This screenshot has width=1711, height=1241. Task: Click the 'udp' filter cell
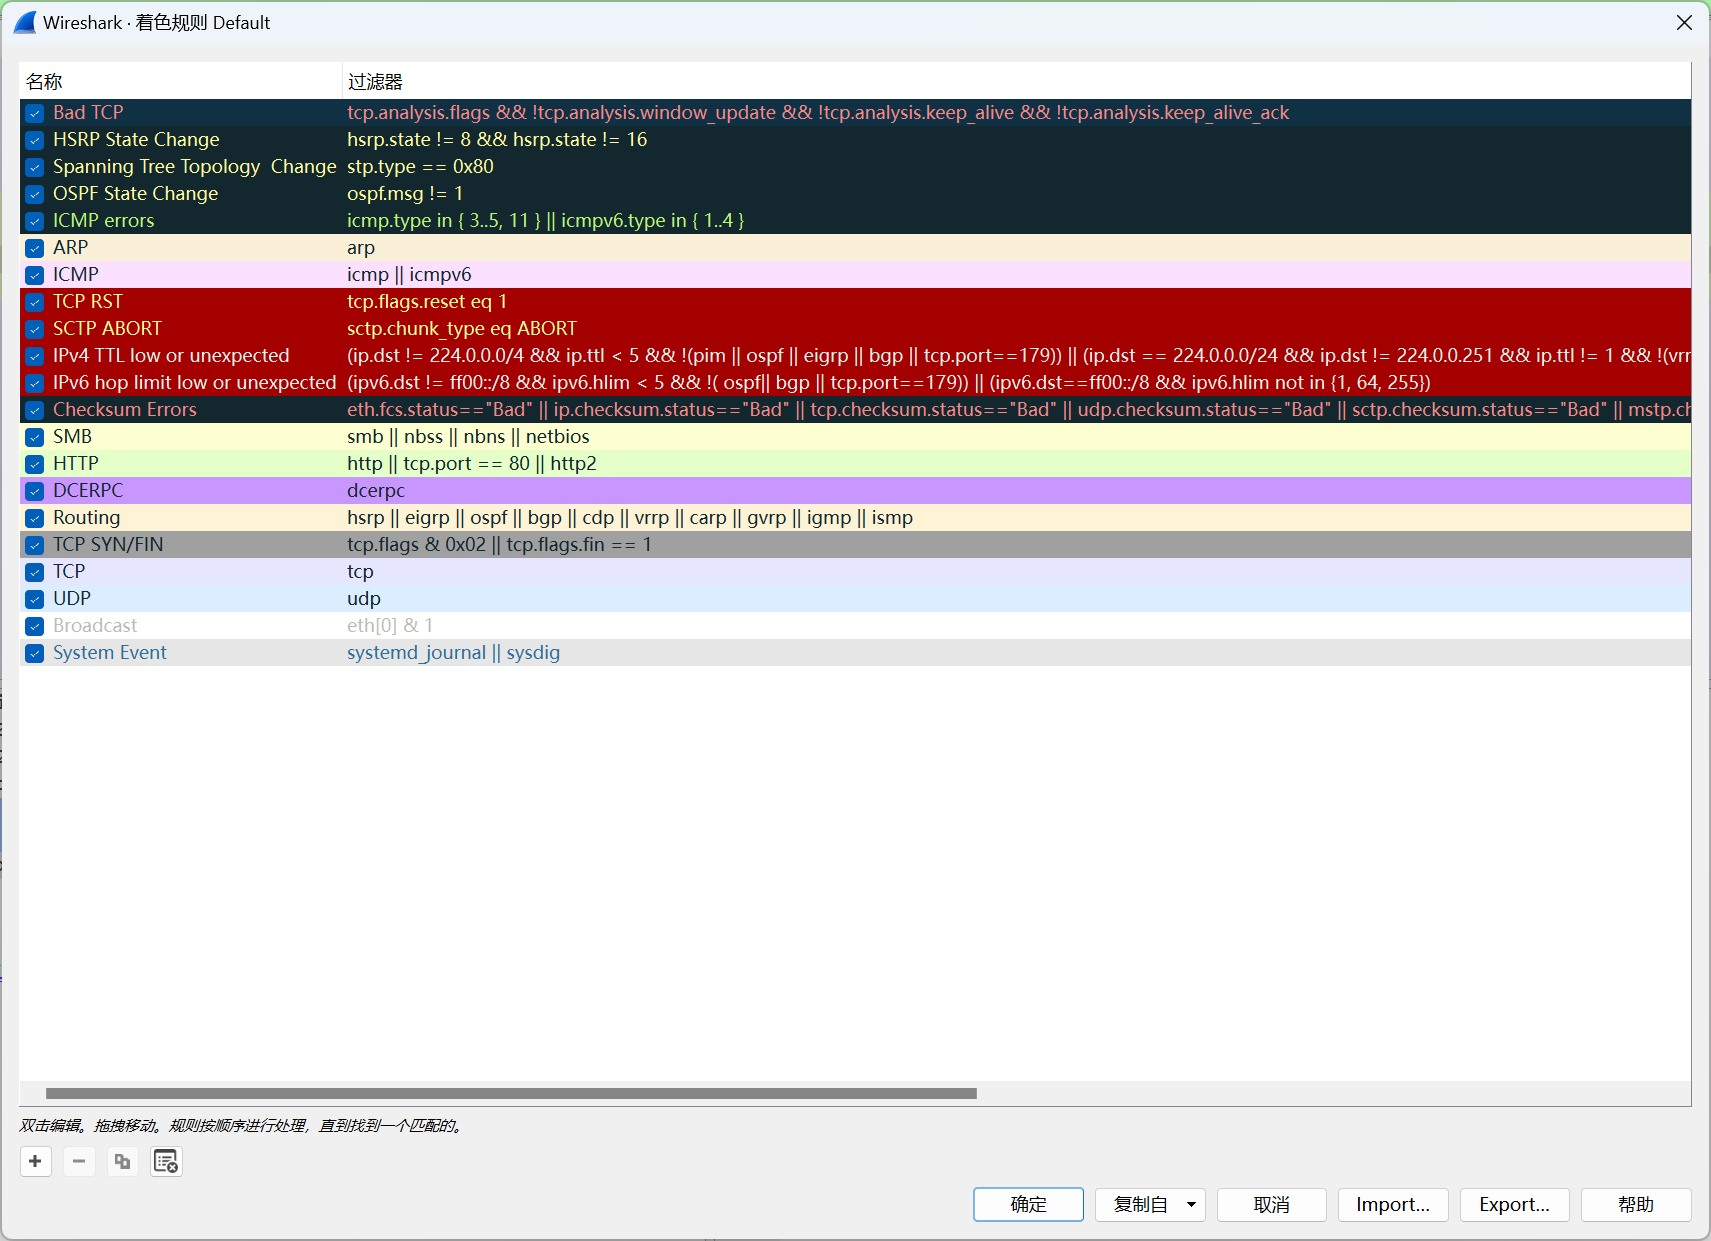[364, 598]
